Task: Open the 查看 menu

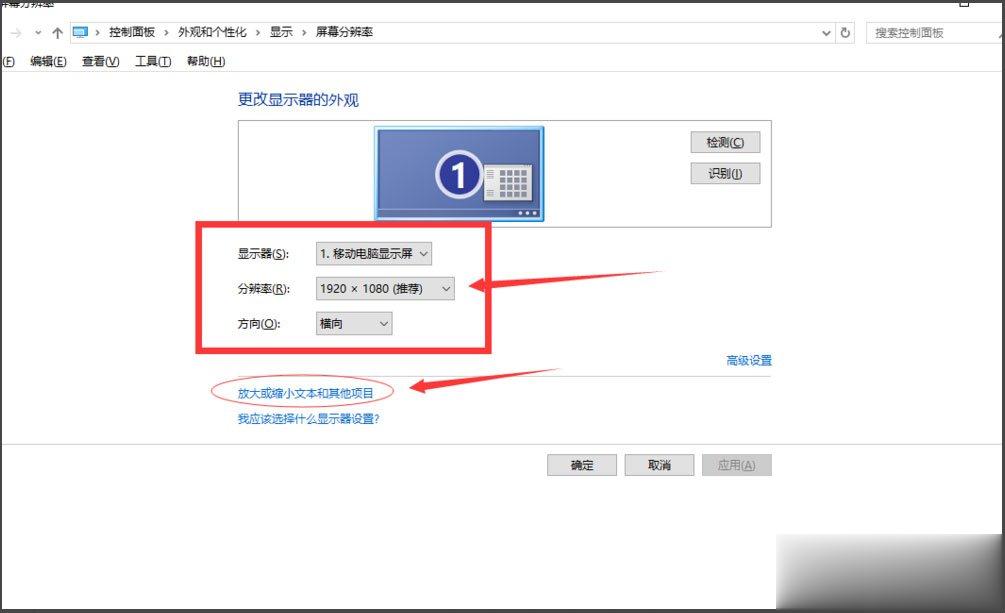Action: pyautogui.click(x=98, y=60)
